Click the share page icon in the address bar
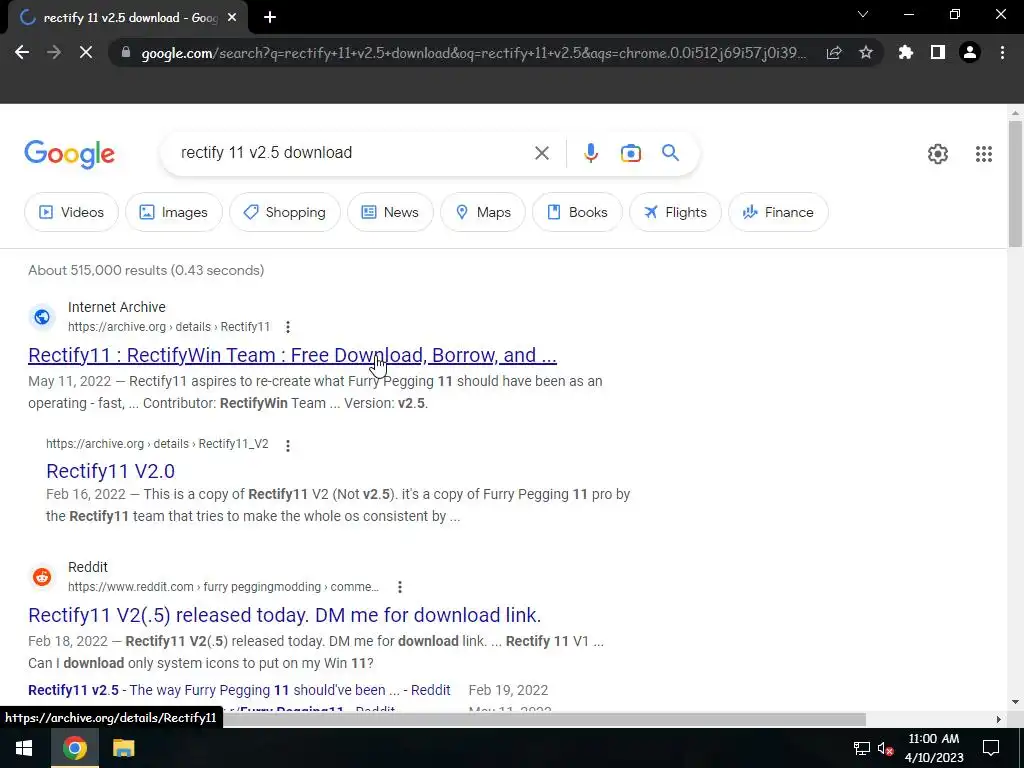Screen dimensions: 1024x768 (x=834, y=53)
